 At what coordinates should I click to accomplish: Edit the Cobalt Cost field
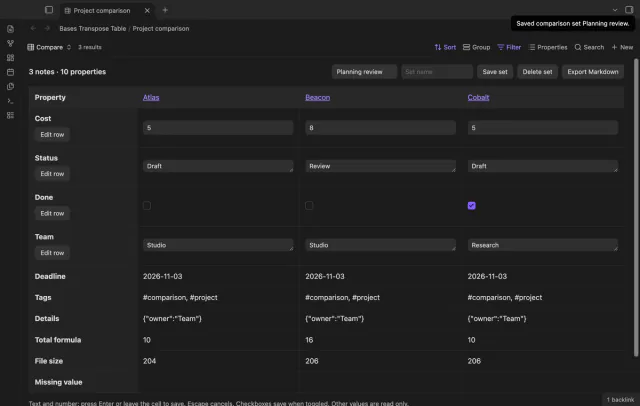tap(543, 128)
